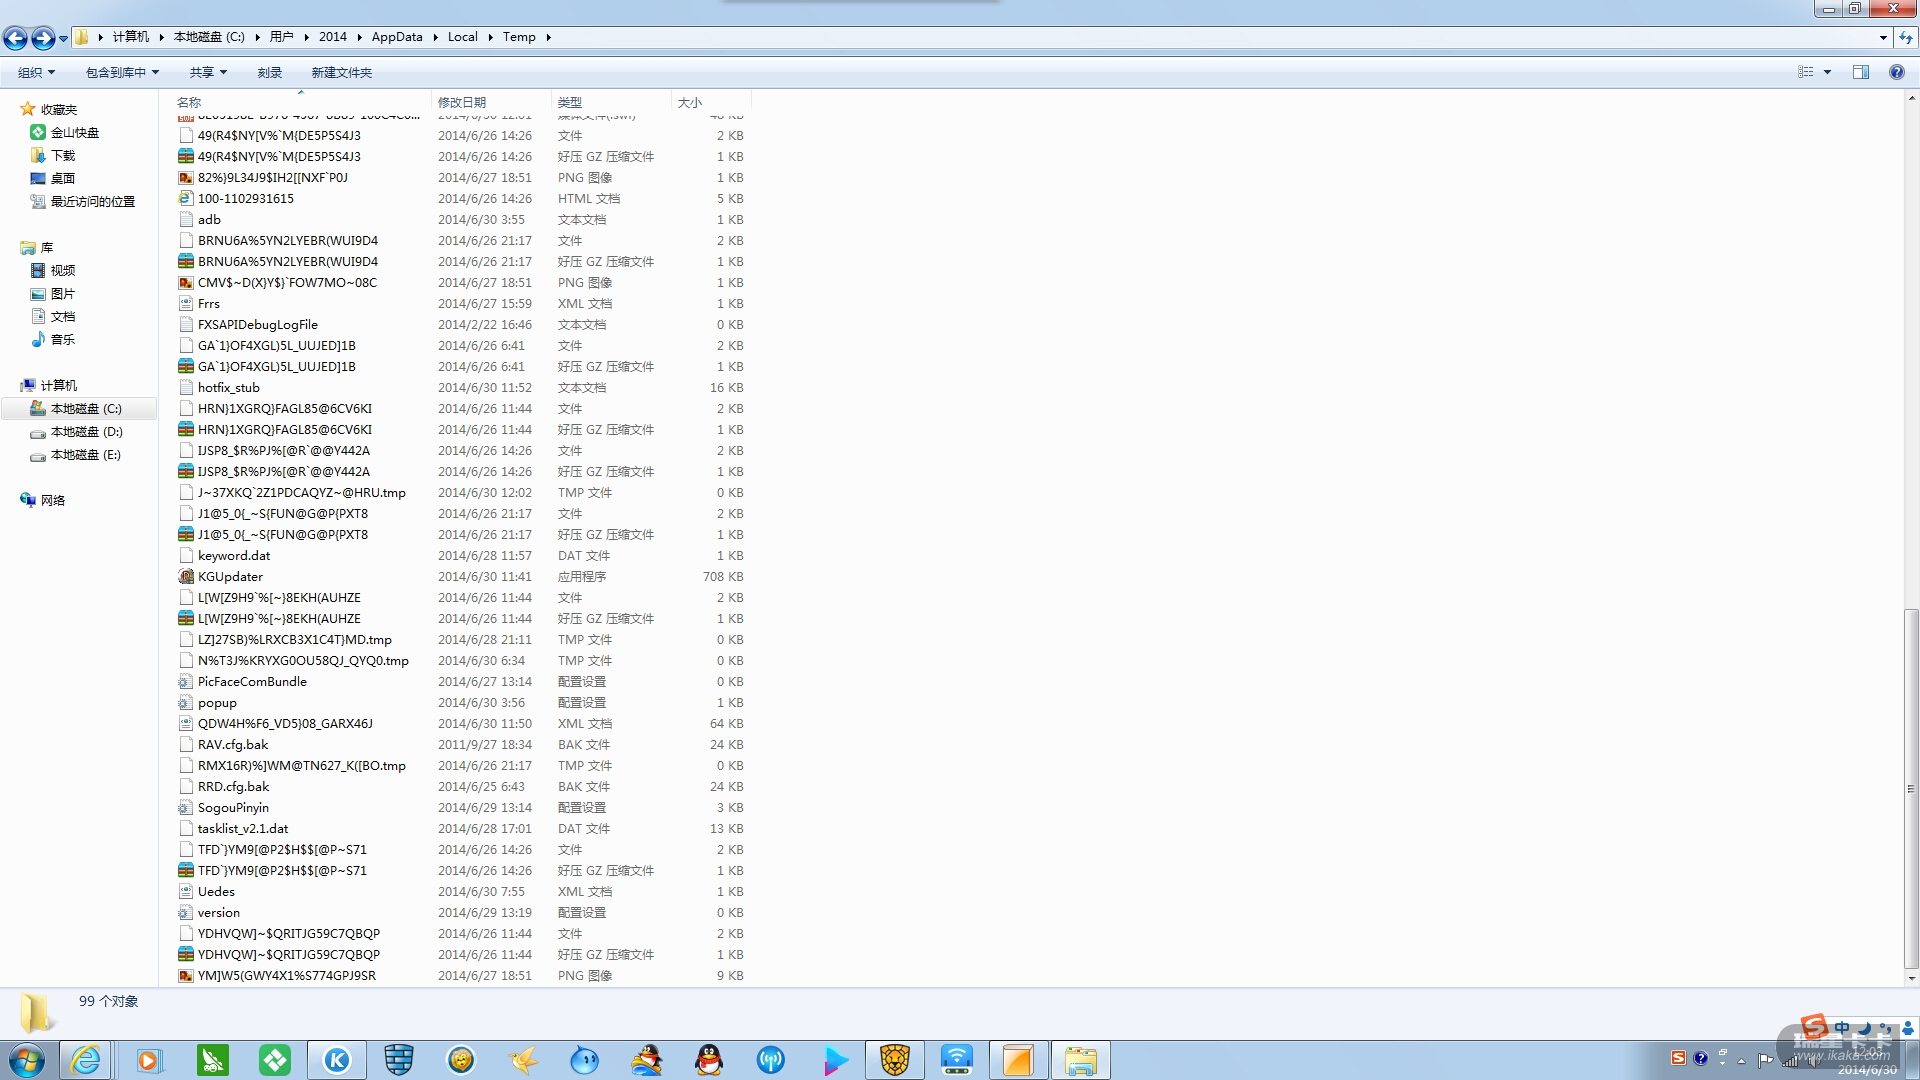Open the address bar history dropdown arrow
Viewport: 1920px width, 1080px height.
tap(1883, 38)
